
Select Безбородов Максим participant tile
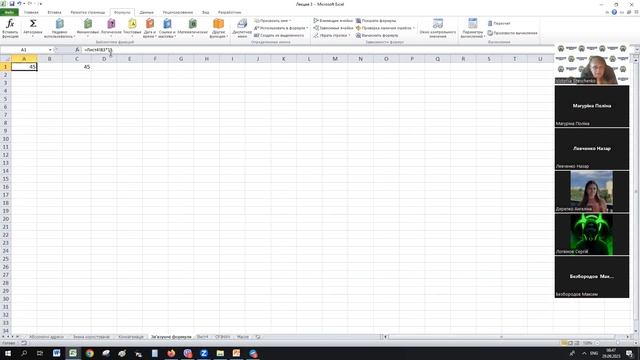click(x=592, y=277)
